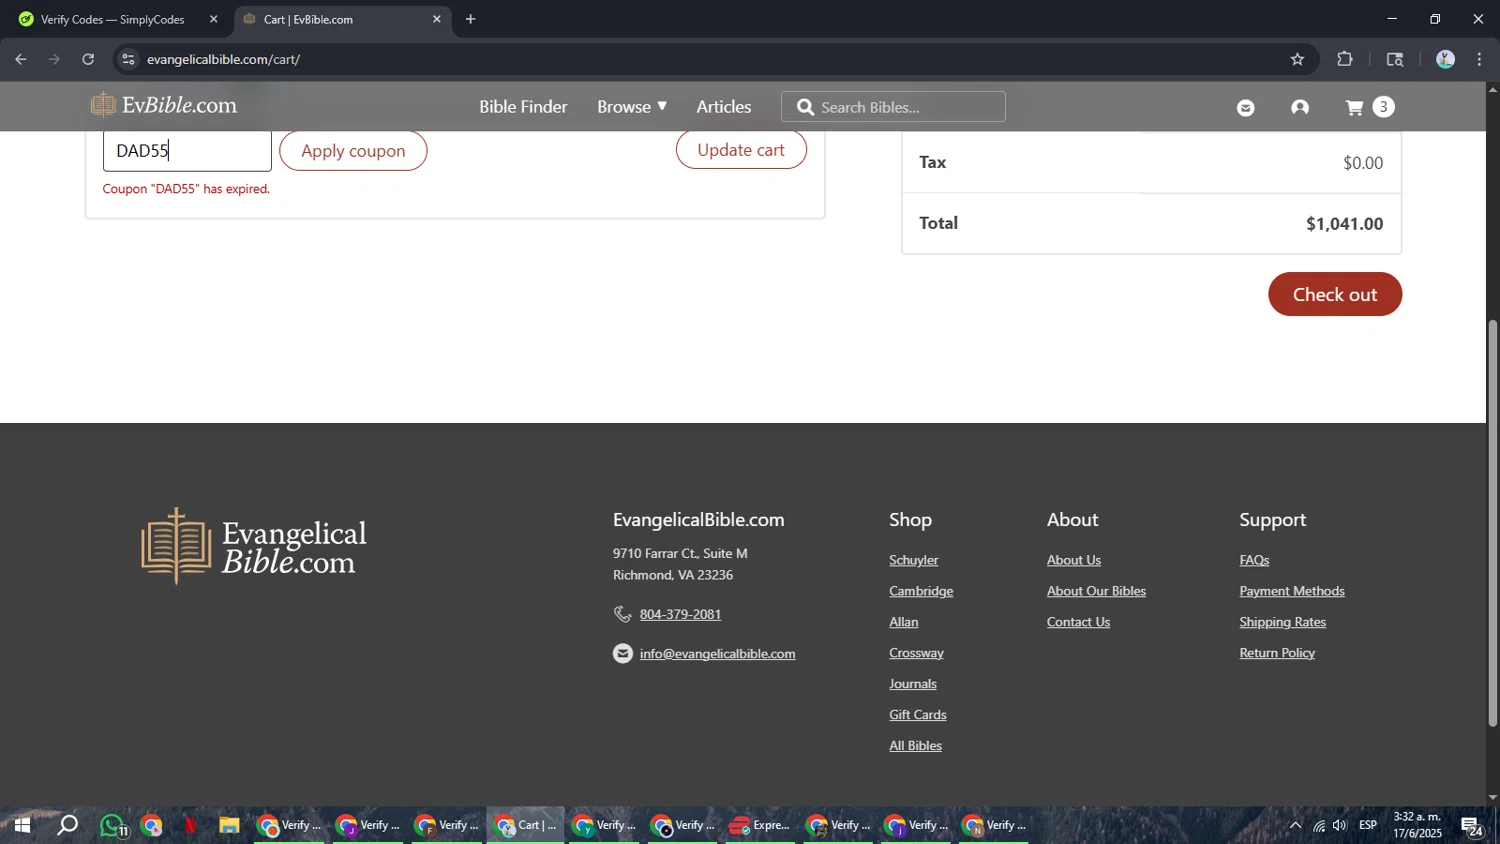Open the Chrome three-dot menu
The width and height of the screenshot is (1500, 844).
point(1479,59)
